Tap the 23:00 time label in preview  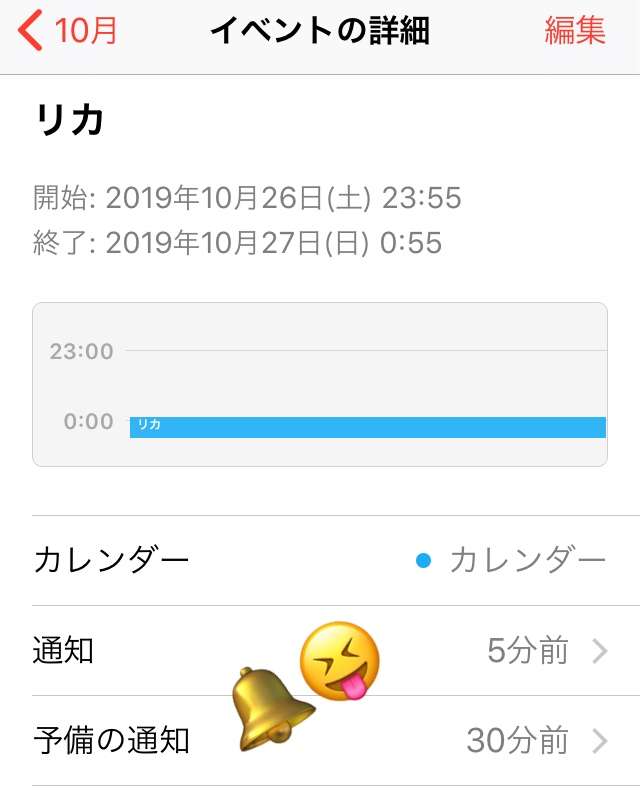coord(81,352)
